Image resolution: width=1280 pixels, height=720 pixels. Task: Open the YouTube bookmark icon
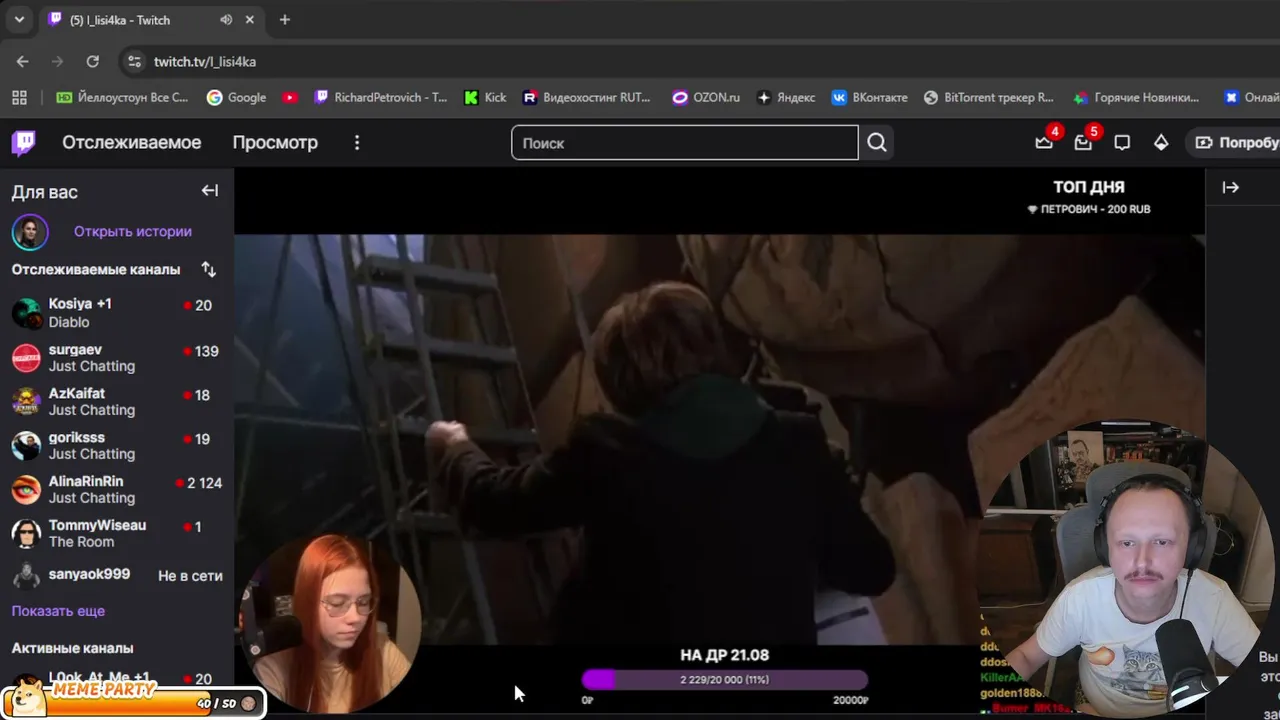[290, 97]
